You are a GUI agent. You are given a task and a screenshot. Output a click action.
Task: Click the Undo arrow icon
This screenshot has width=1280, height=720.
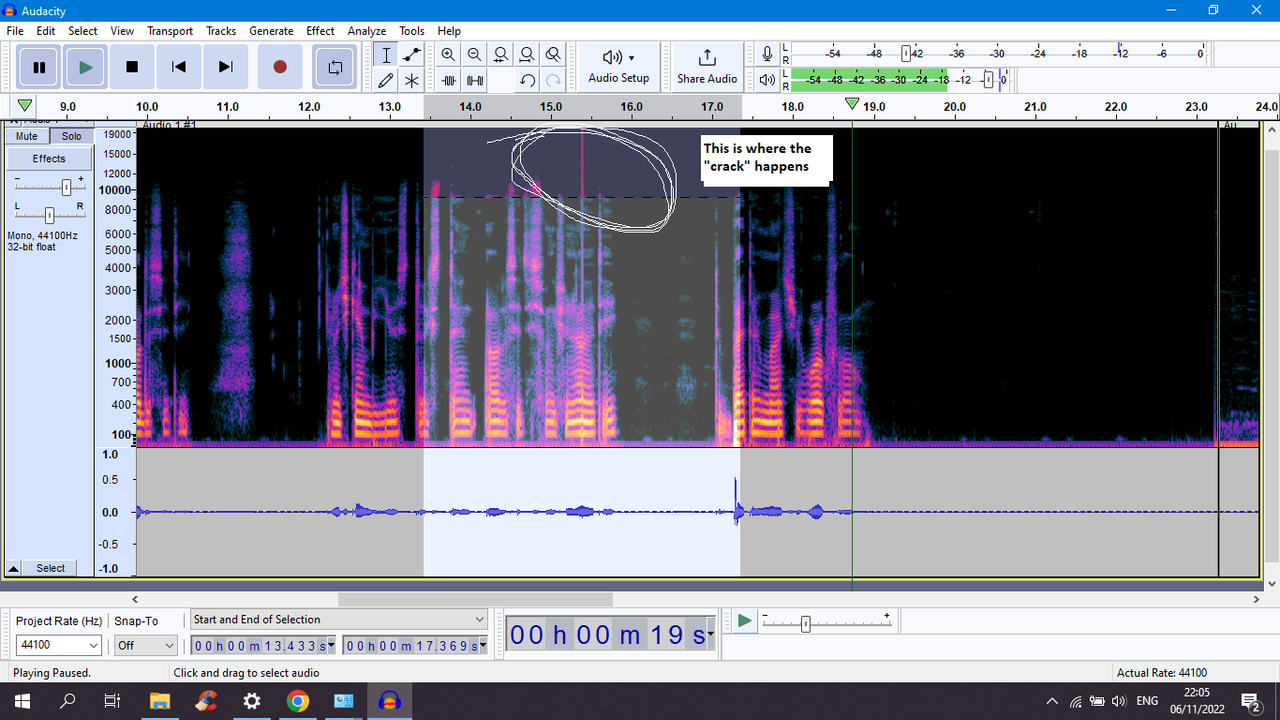click(527, 81)
